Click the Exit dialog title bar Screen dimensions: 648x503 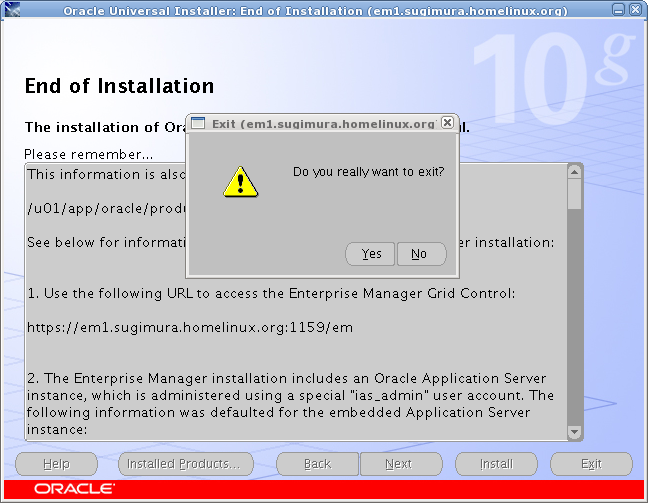tap(323, 123)
